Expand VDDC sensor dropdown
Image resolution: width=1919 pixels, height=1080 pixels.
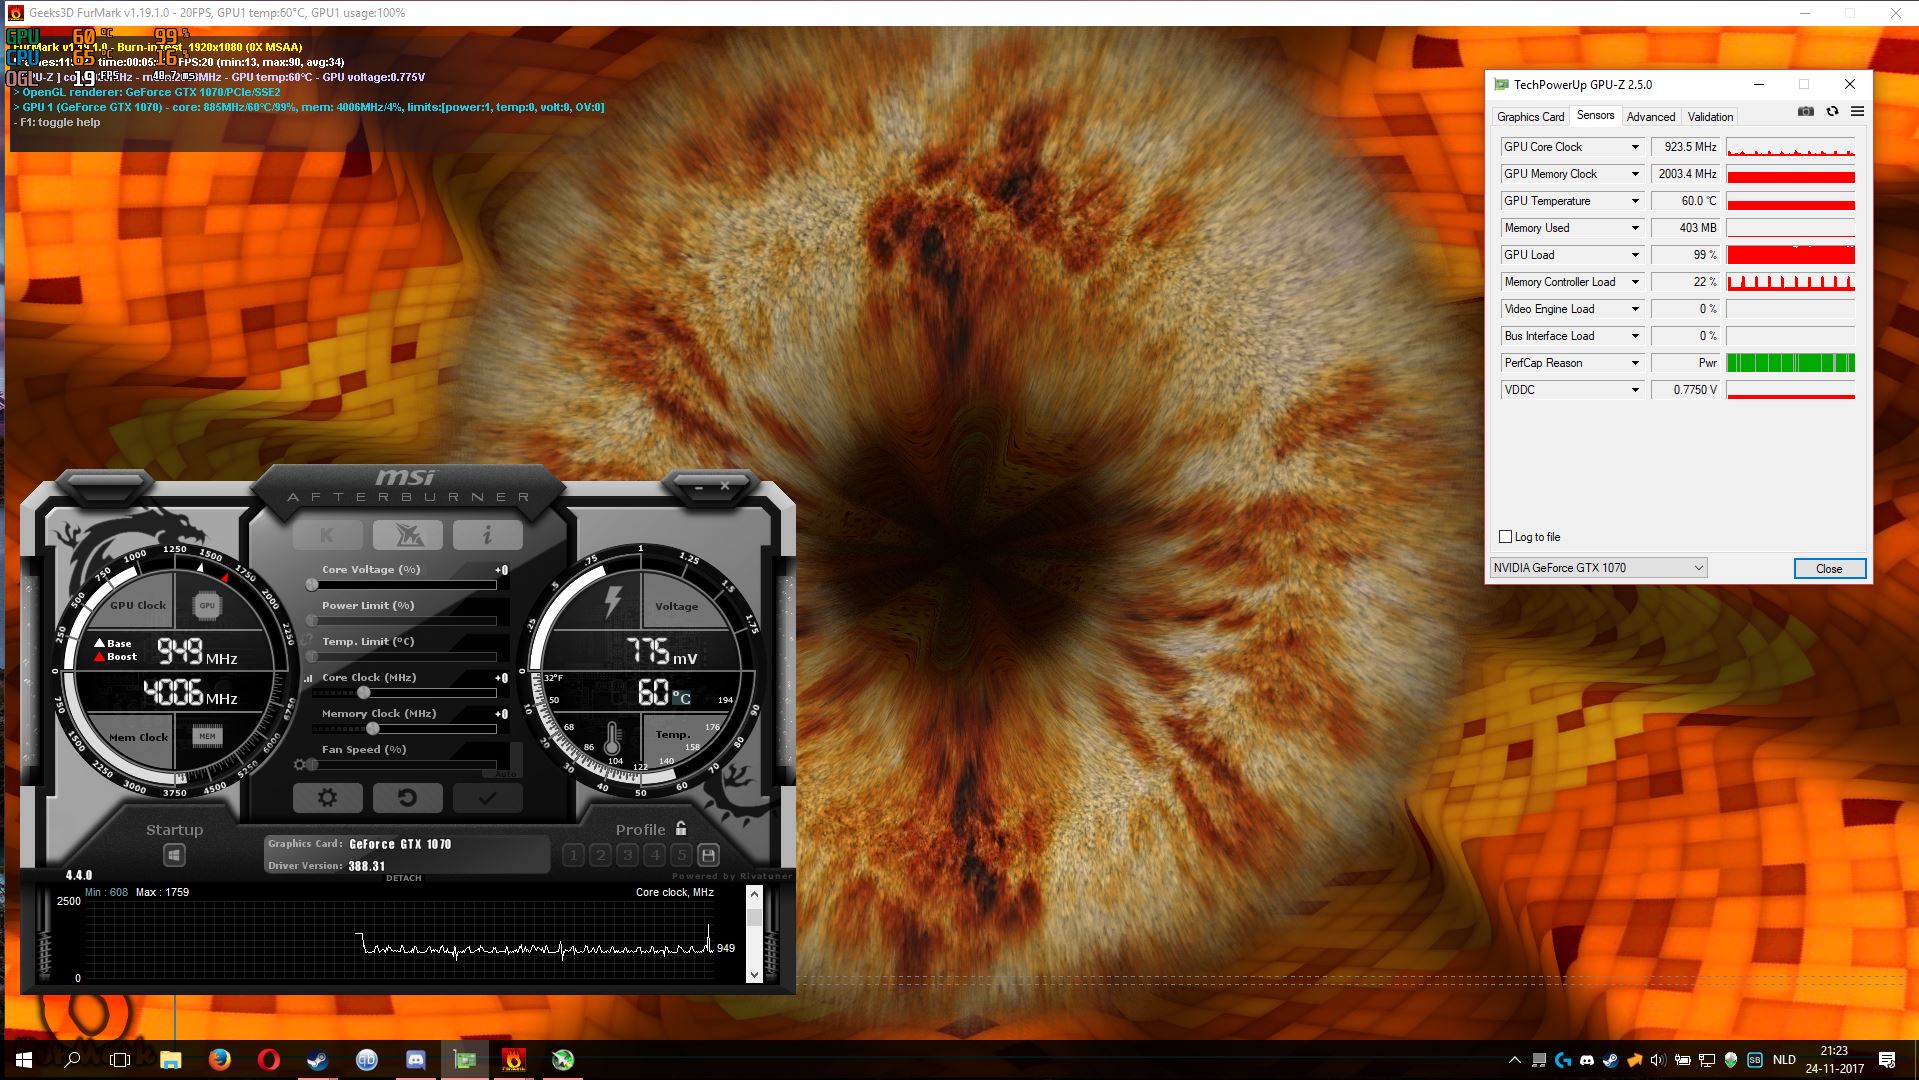pyautogui.click(x=1635, y=390)
